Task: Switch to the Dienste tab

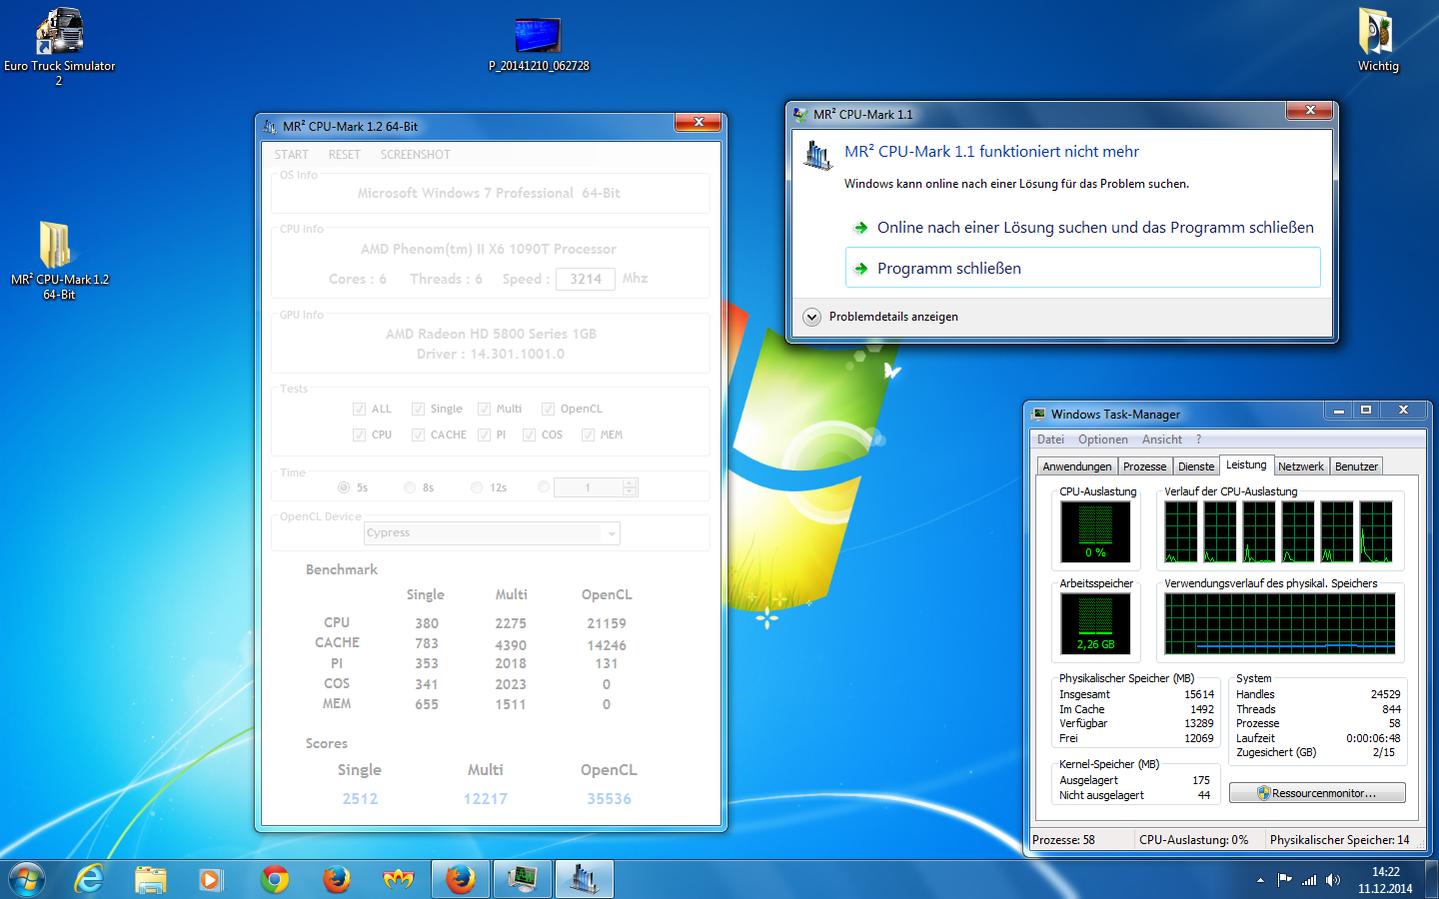Action: point(1196,466)
